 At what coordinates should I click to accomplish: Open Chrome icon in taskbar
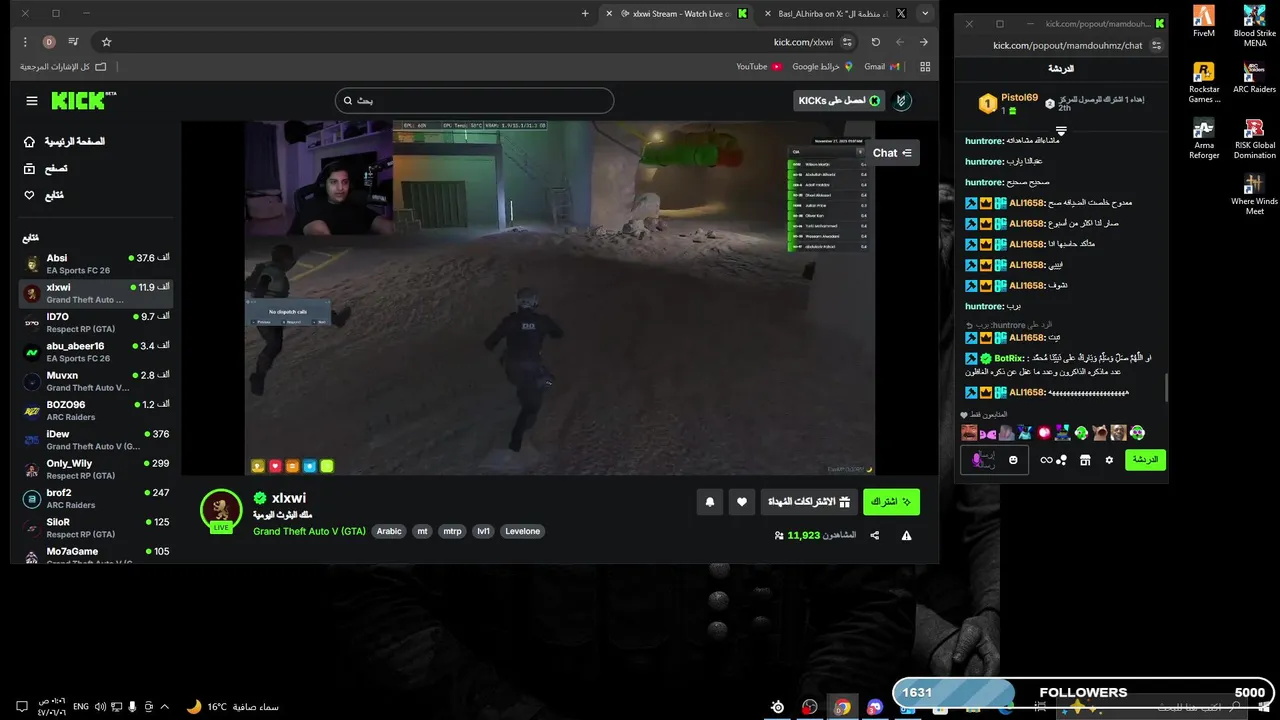tap(842, 707)
